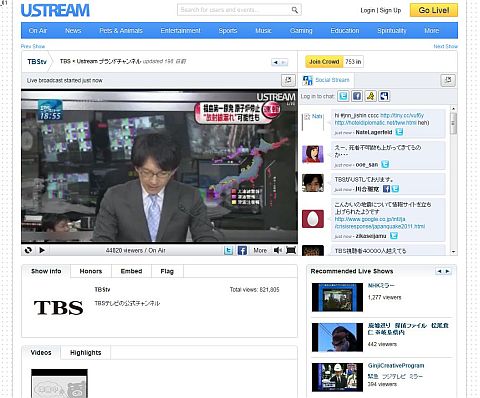Image resolution: width=480 pixels, height=398 pixels.
Task: Click the play button on video player
Action: 42,250
